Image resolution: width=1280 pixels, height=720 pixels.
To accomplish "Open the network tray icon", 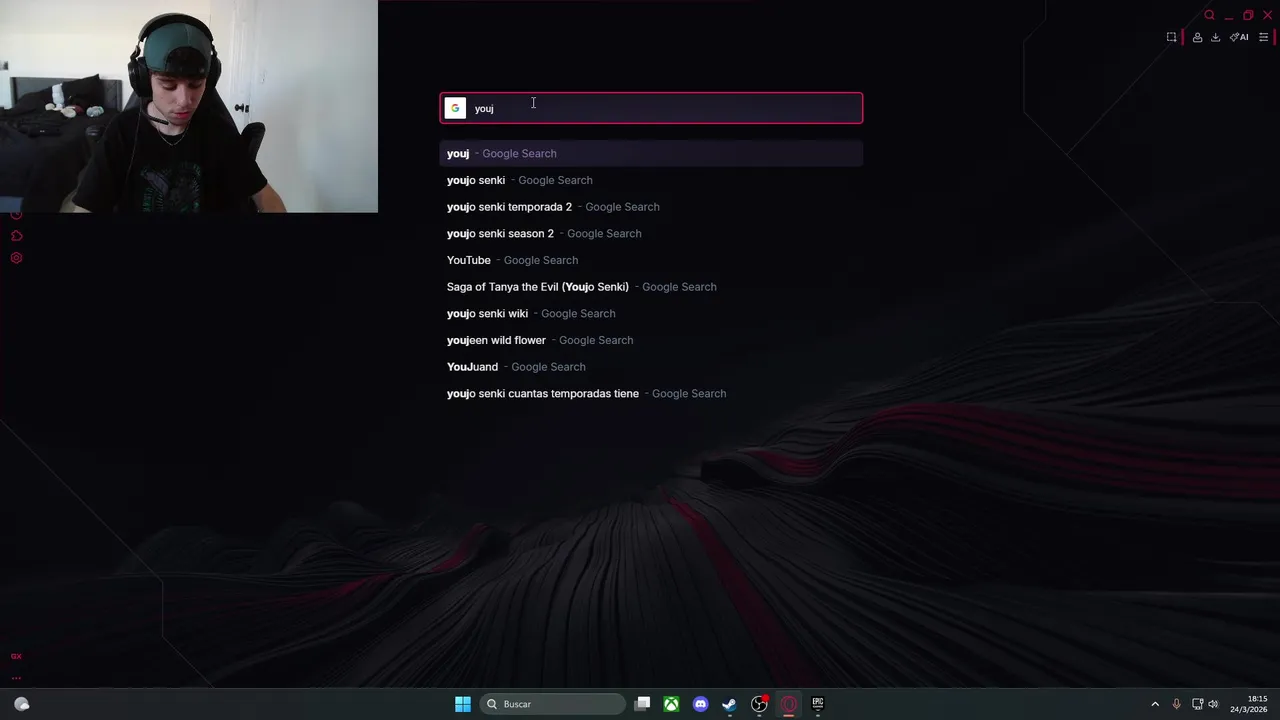I will click(x=1197, y=704).
